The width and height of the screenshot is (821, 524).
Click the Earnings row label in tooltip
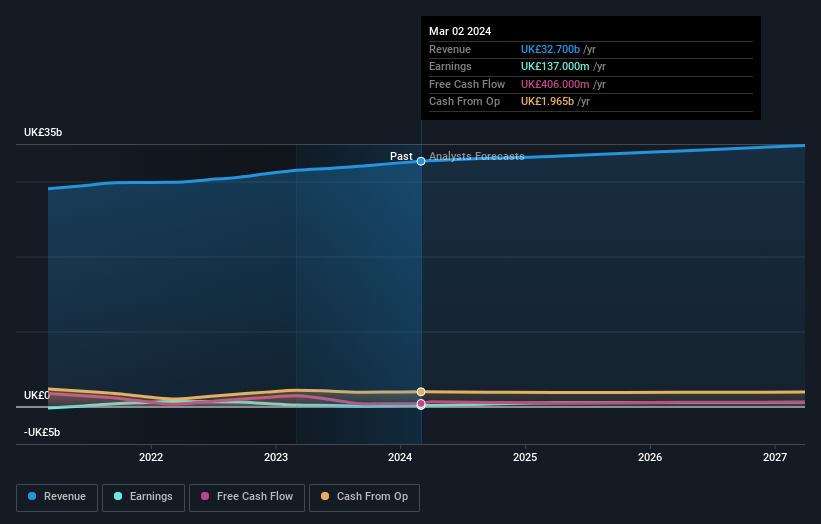[450, 66]
